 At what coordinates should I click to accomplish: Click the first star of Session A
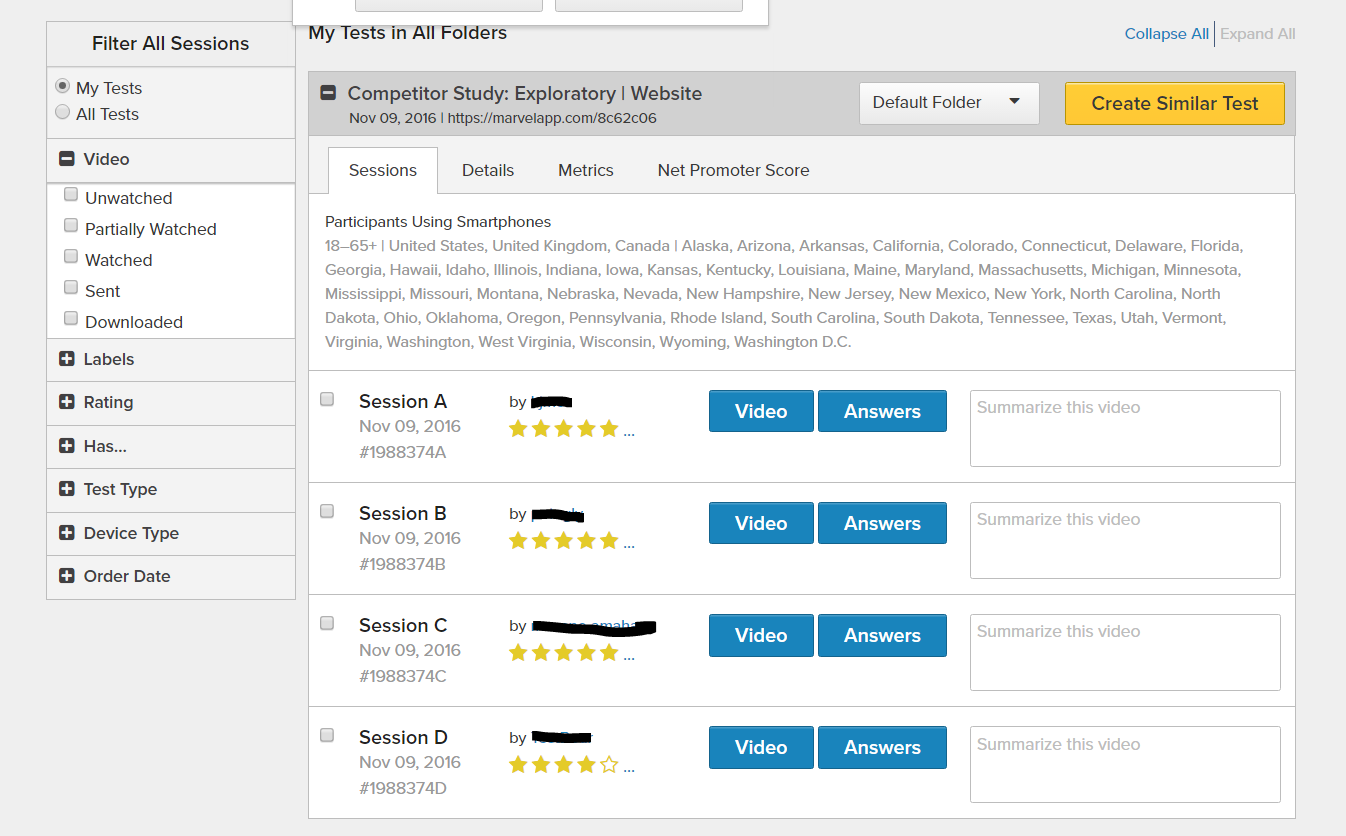[518, 429]
